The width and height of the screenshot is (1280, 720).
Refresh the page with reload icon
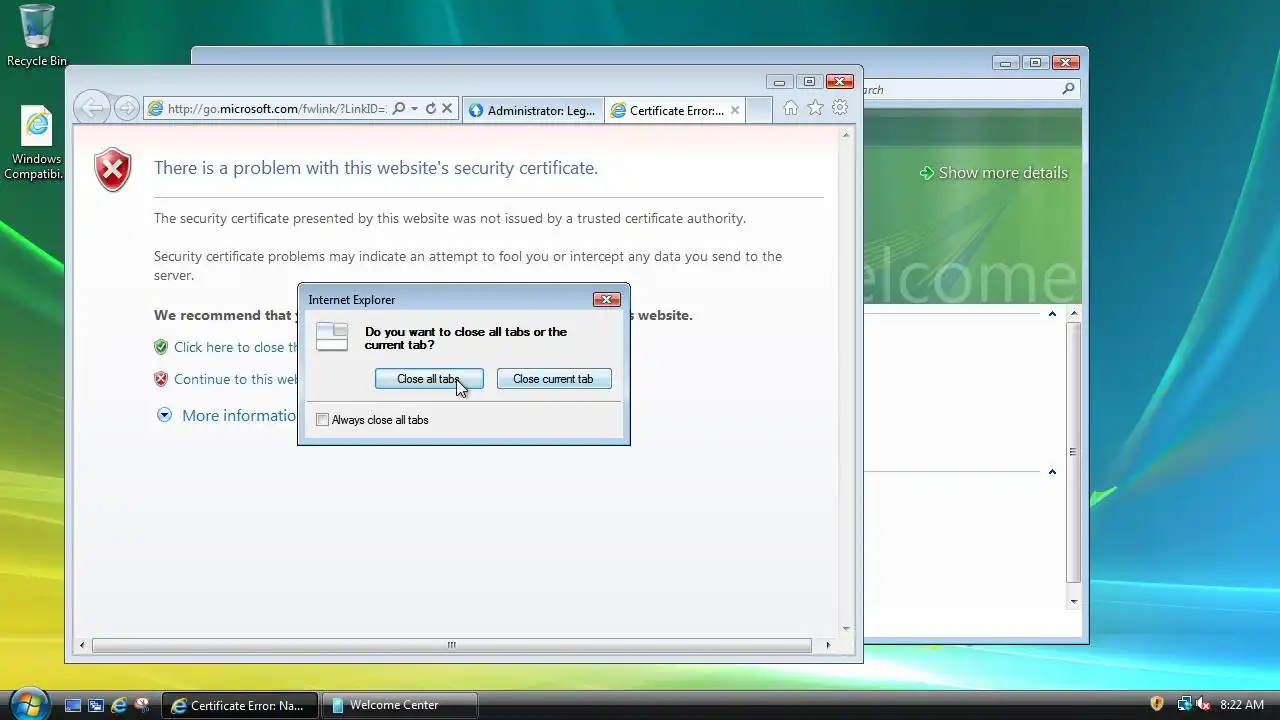[431, 109]
